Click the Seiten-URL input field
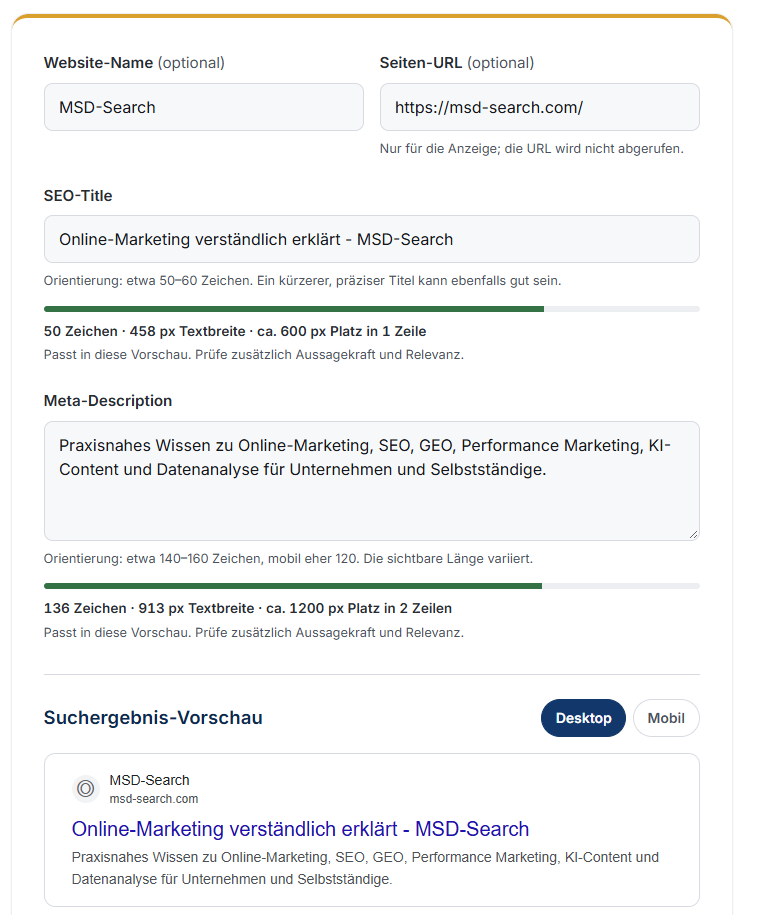The width and height of the screenshot is (767, 915). coord(539,107)
